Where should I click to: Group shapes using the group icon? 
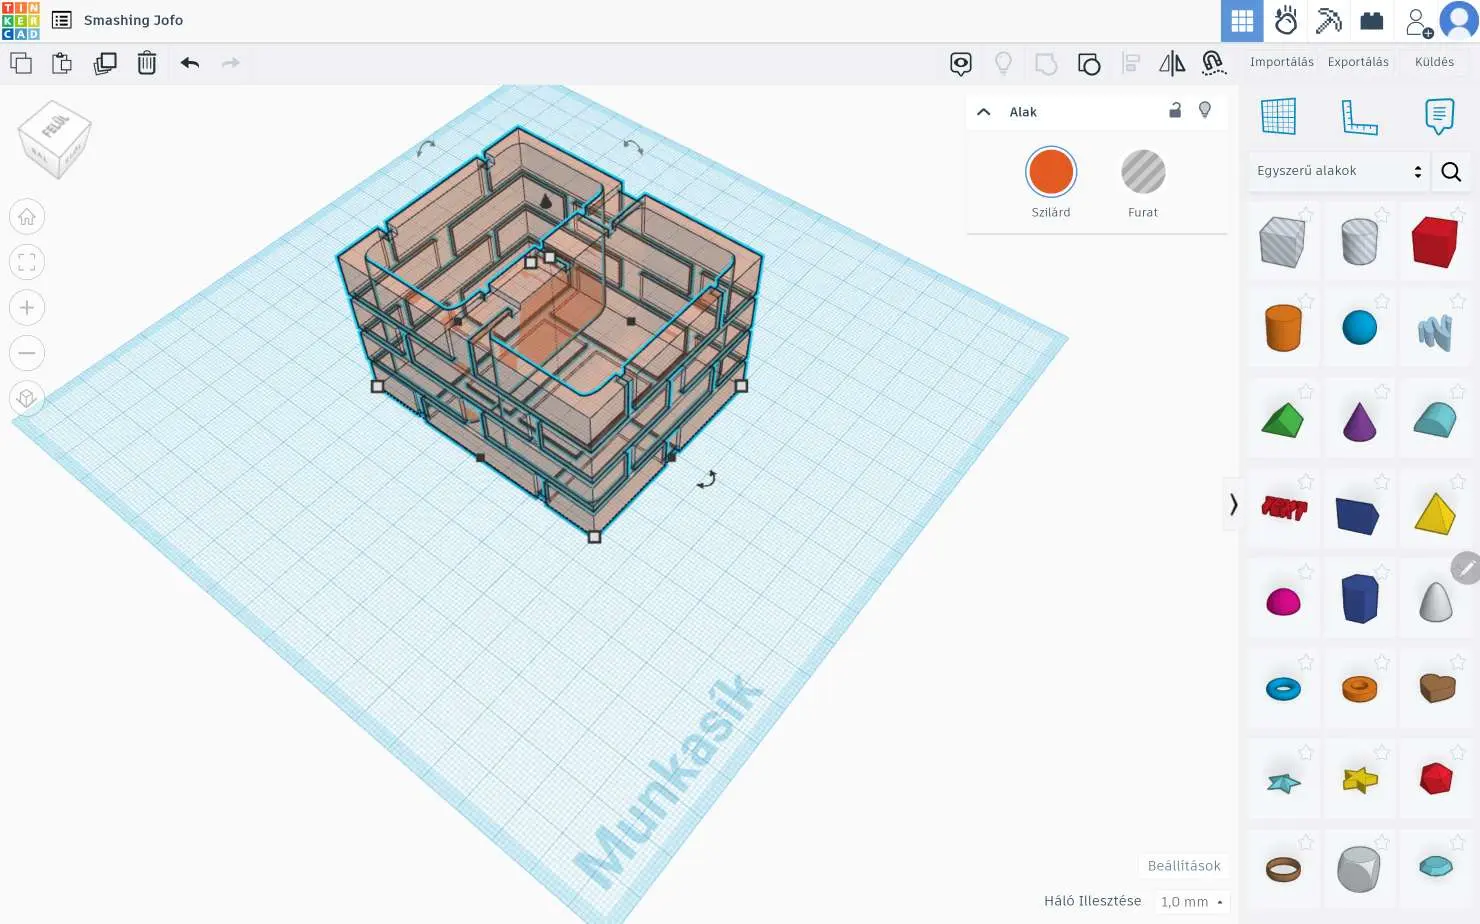[x=1089, y=63]
